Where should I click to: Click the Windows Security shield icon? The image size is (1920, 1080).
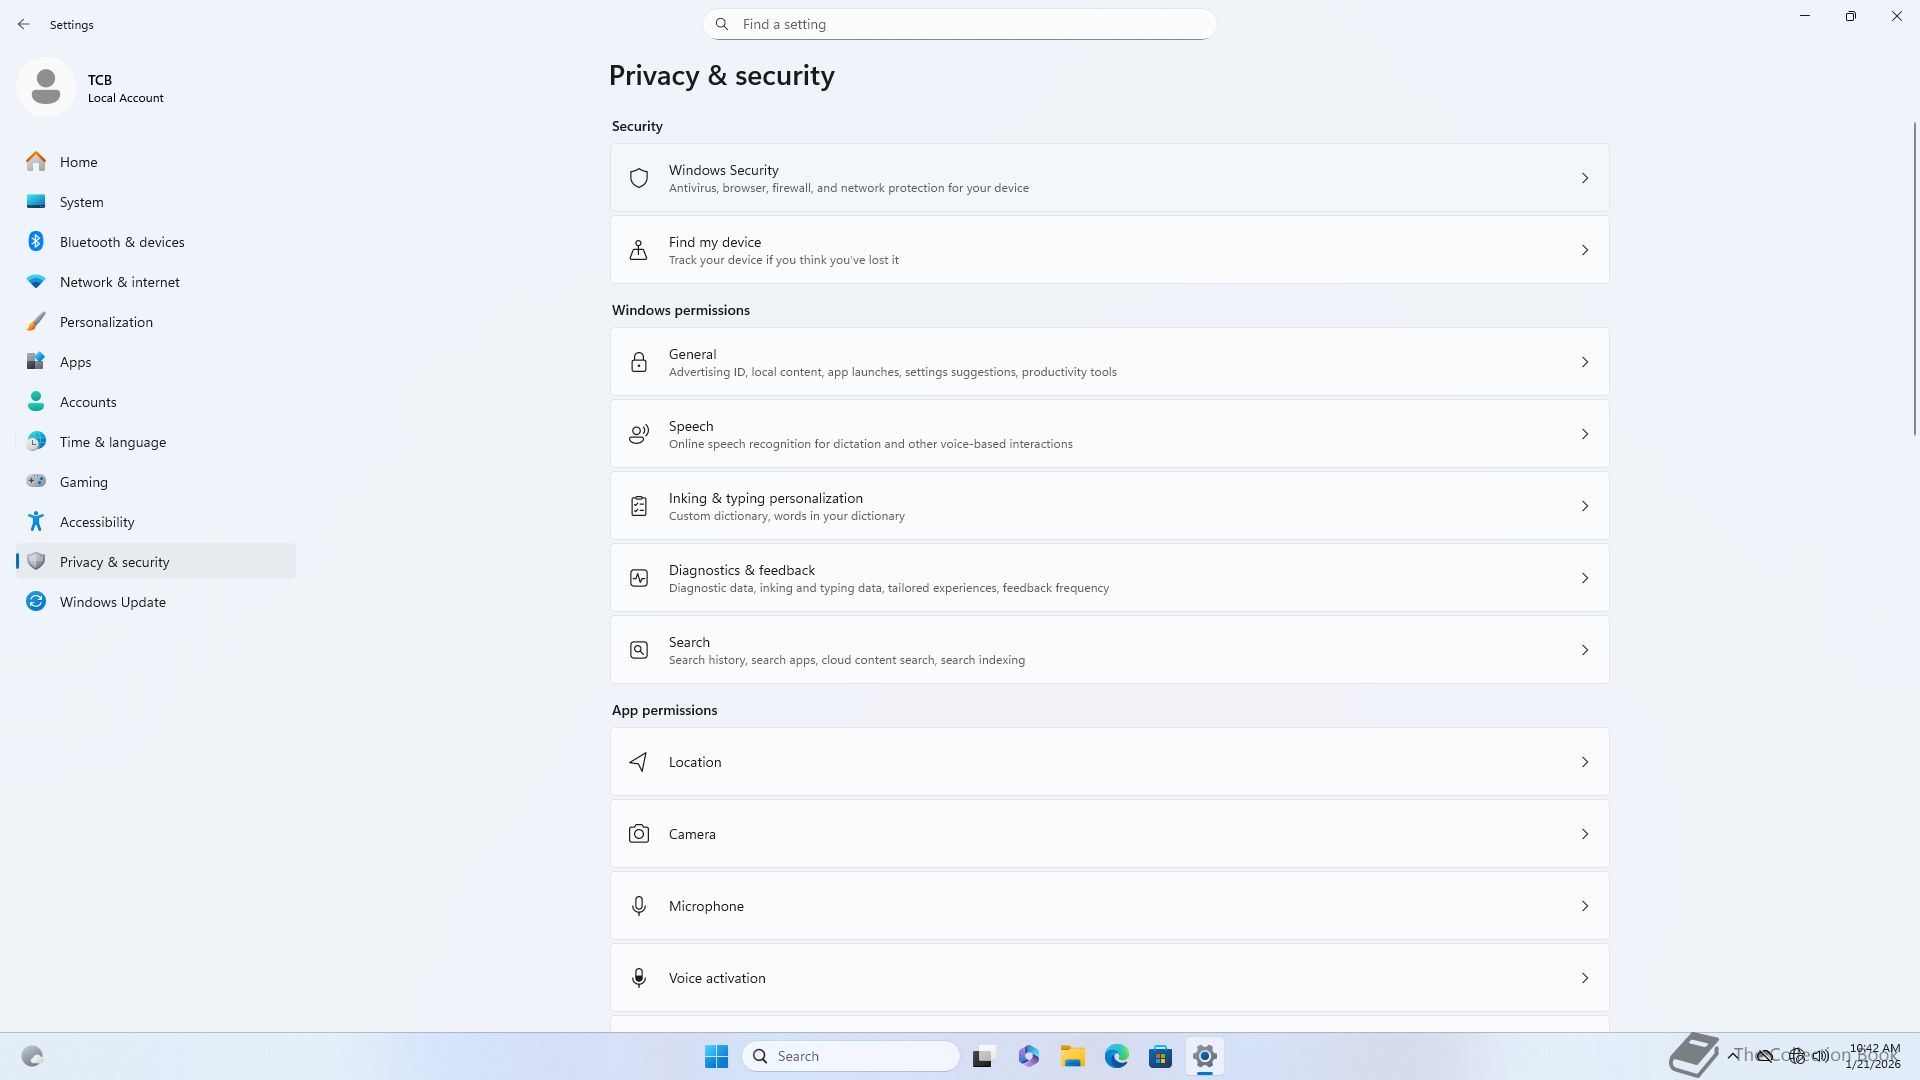point(638,178)
